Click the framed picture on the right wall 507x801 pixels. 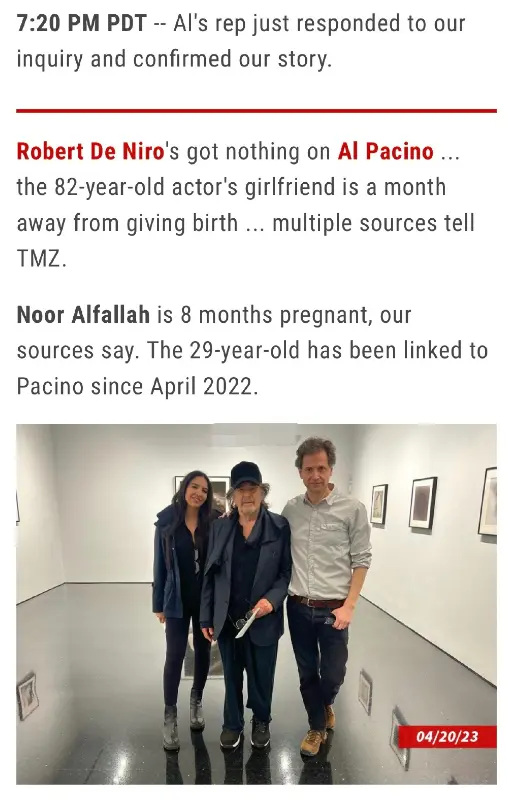tap(422, 503)
